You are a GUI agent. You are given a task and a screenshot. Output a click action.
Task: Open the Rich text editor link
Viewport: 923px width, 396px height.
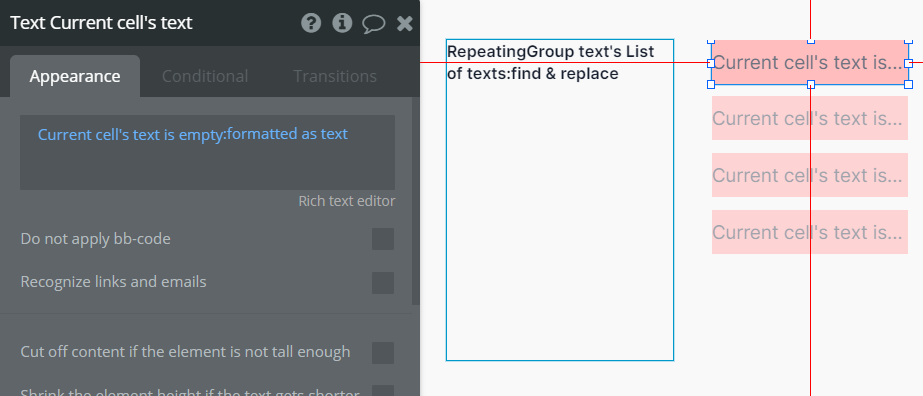pos(347,201)
